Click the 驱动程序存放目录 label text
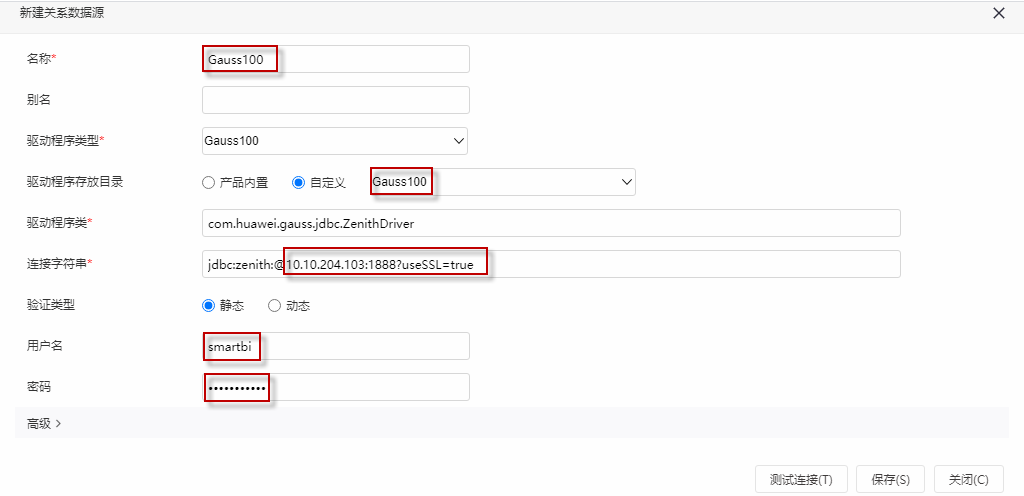Viewport: 1024px width, 496px height. [x=75, y=182]
